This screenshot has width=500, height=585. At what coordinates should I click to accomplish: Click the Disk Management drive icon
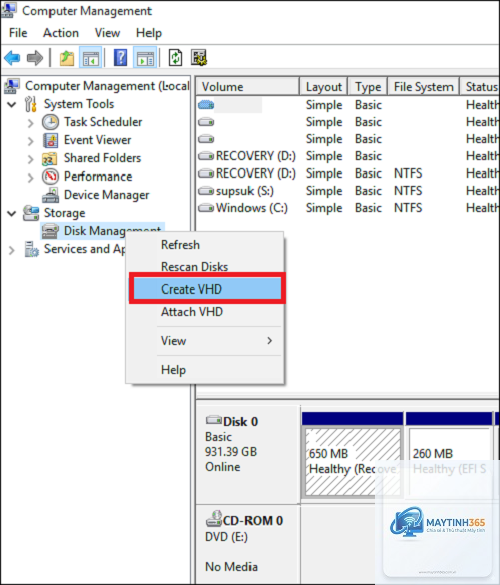[x=50, y=231]
